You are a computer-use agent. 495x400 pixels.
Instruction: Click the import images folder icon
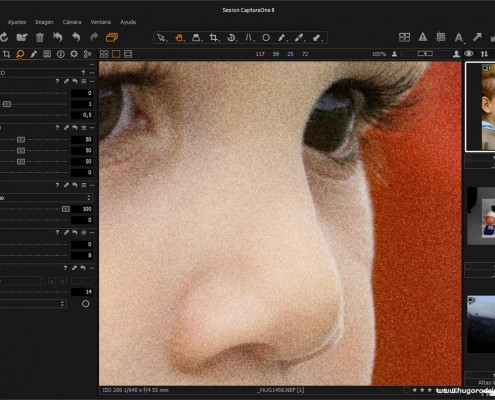(x=22, y=37)
